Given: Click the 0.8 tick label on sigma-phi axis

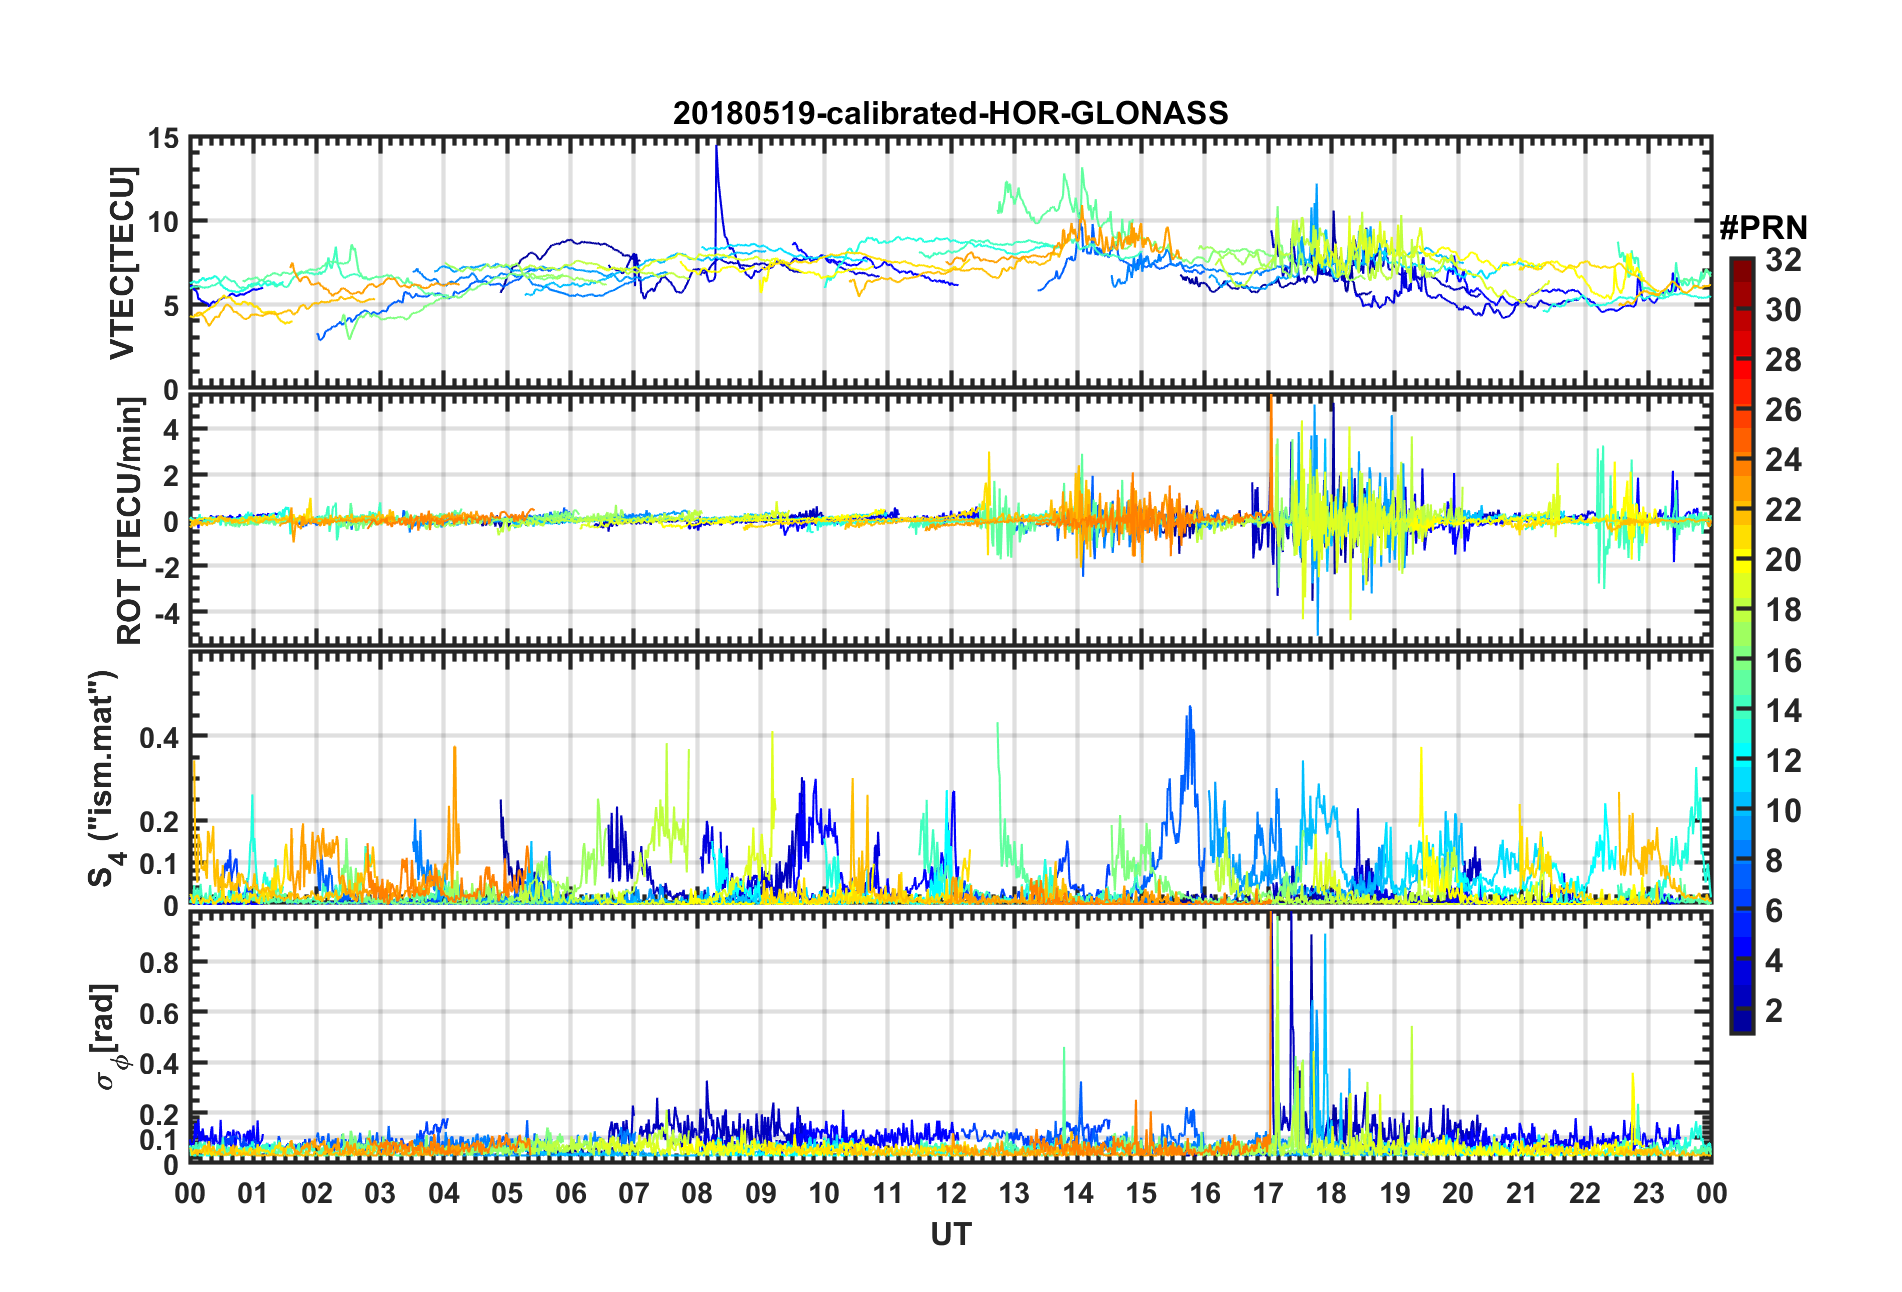Looking at the screenshot, I should point(159,962).
